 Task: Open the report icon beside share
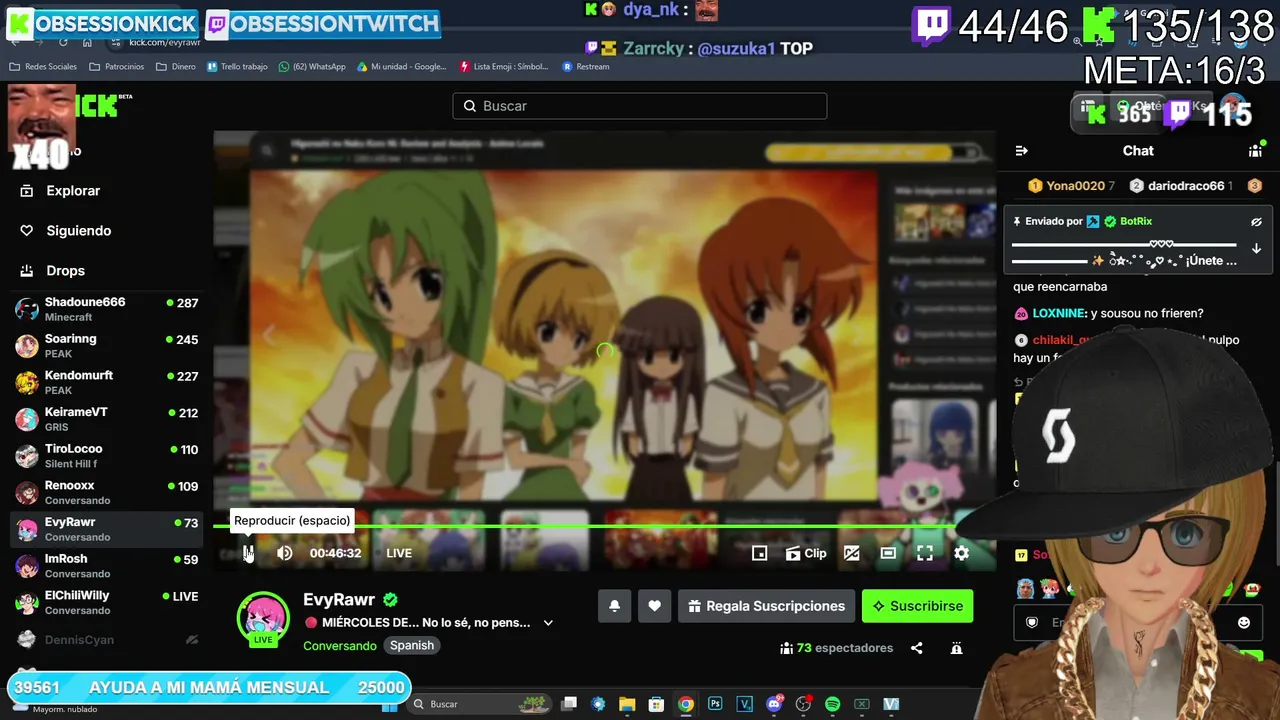click(957, 648)
